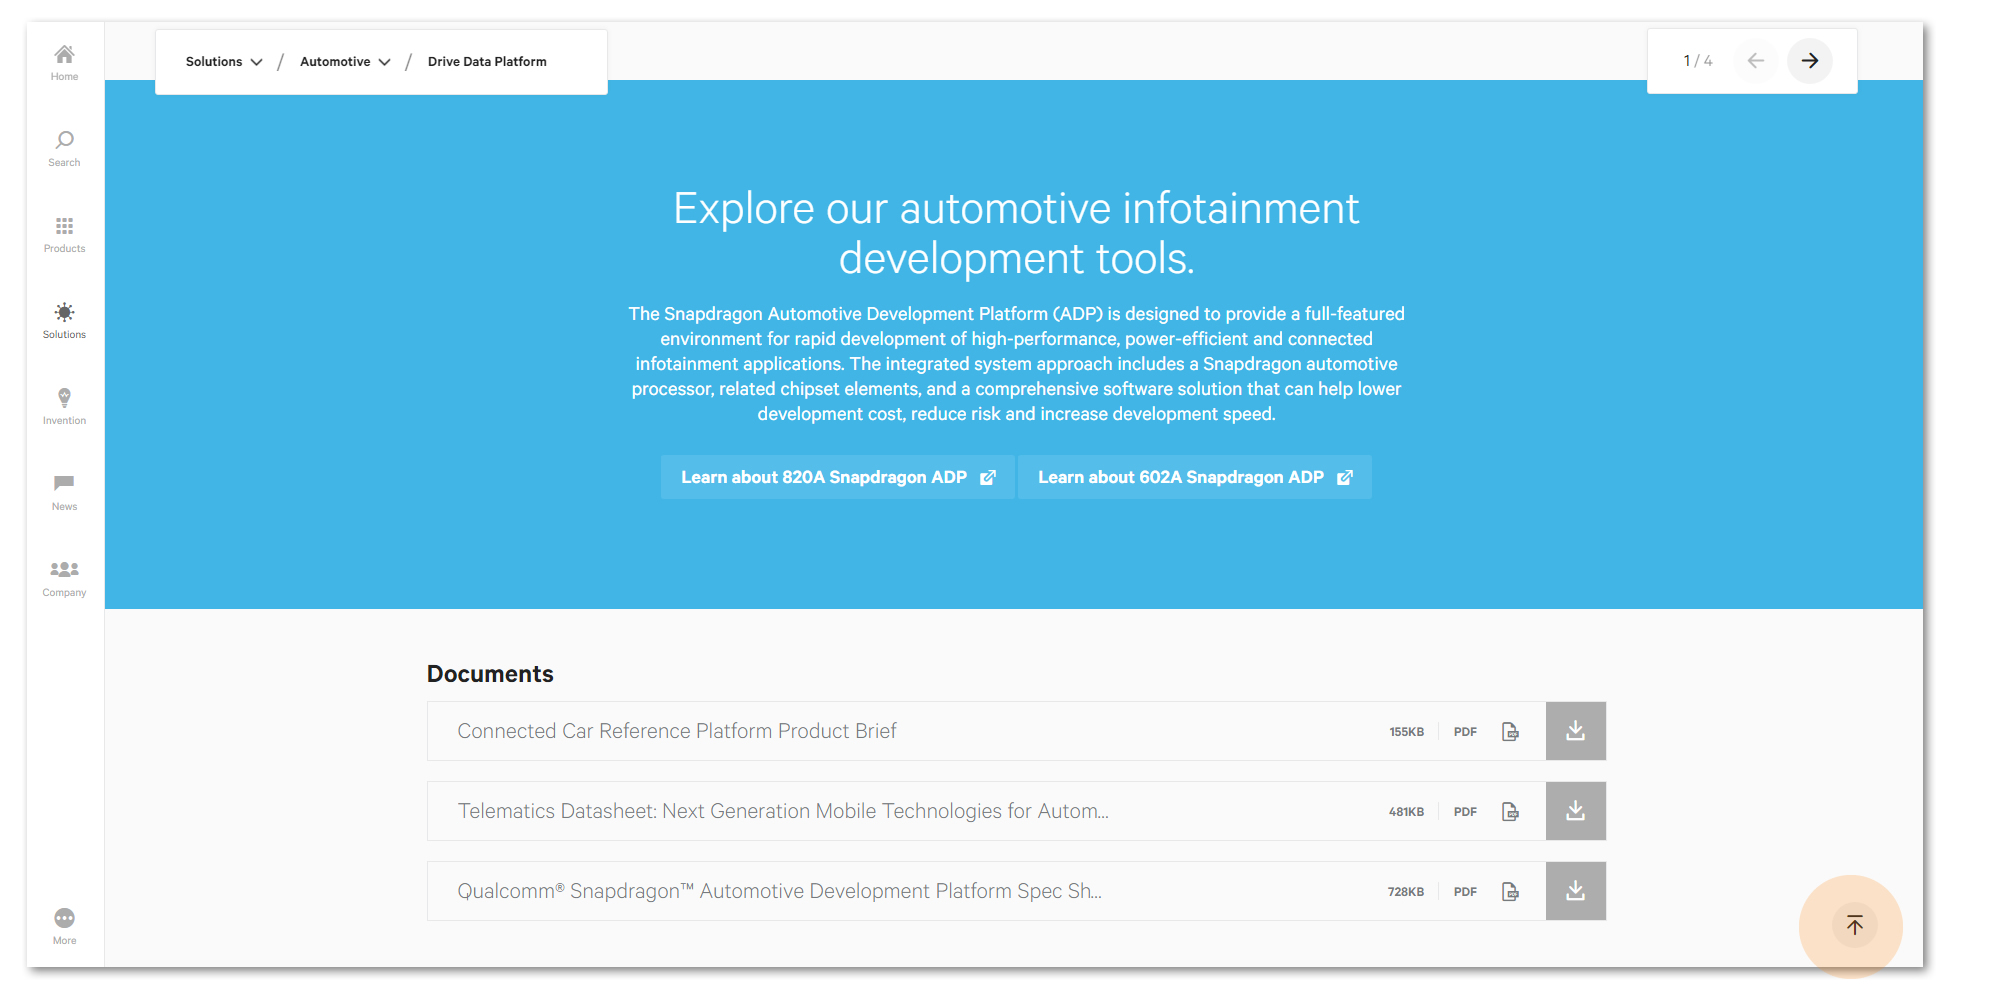Go to the next slide arrow
The width and height of the screenshot is (2000, 1000).
[1809, 61]
